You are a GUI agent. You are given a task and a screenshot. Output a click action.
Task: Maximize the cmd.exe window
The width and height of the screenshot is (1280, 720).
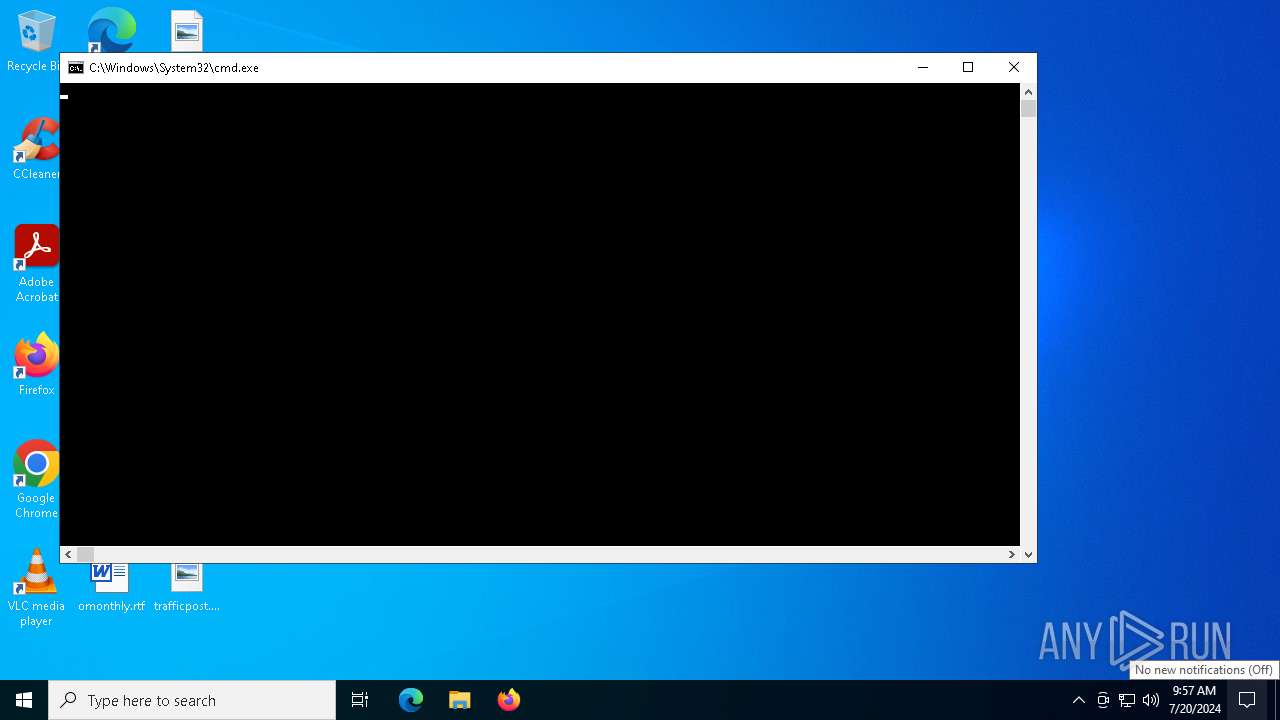(x=968, y=68)
